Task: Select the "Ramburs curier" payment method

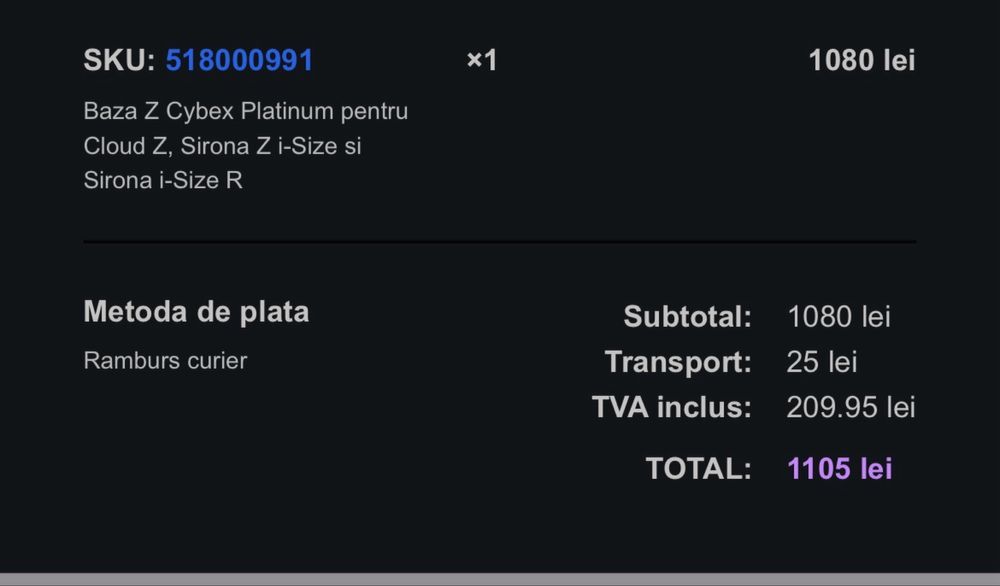Action: pos(165,360)
